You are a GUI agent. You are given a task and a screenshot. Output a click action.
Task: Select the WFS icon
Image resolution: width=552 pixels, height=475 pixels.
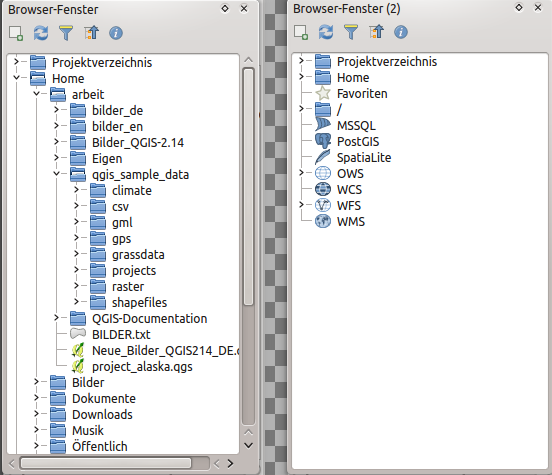click(x=323, y=205)
